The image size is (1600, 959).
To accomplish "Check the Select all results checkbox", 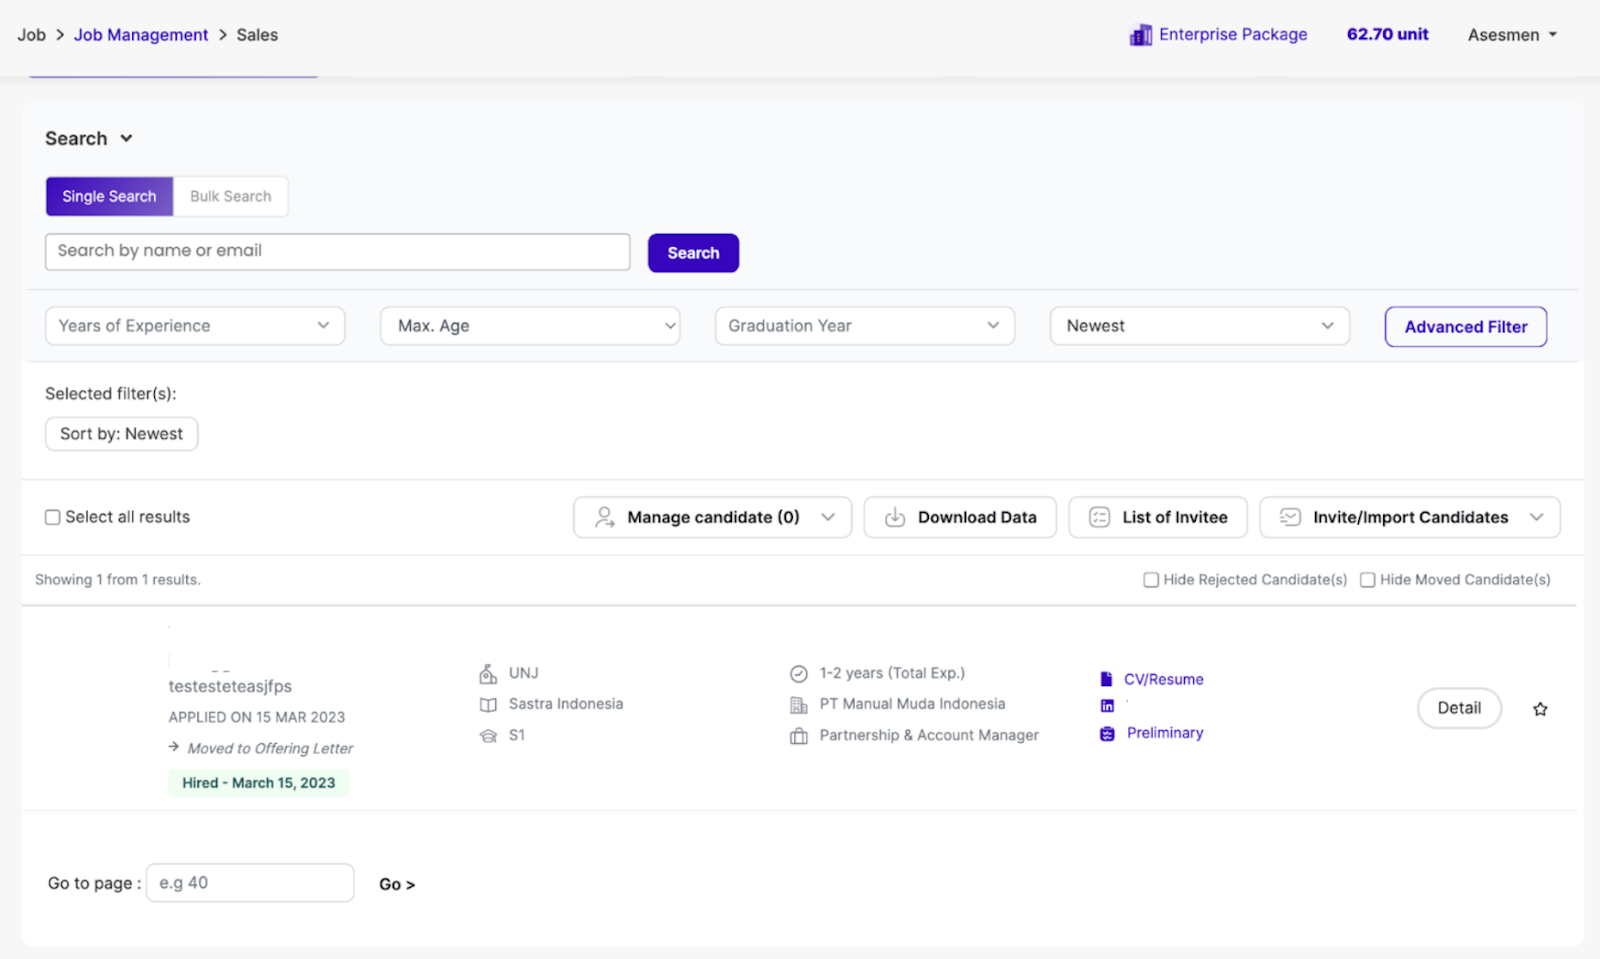I will [x=53, y=517].
